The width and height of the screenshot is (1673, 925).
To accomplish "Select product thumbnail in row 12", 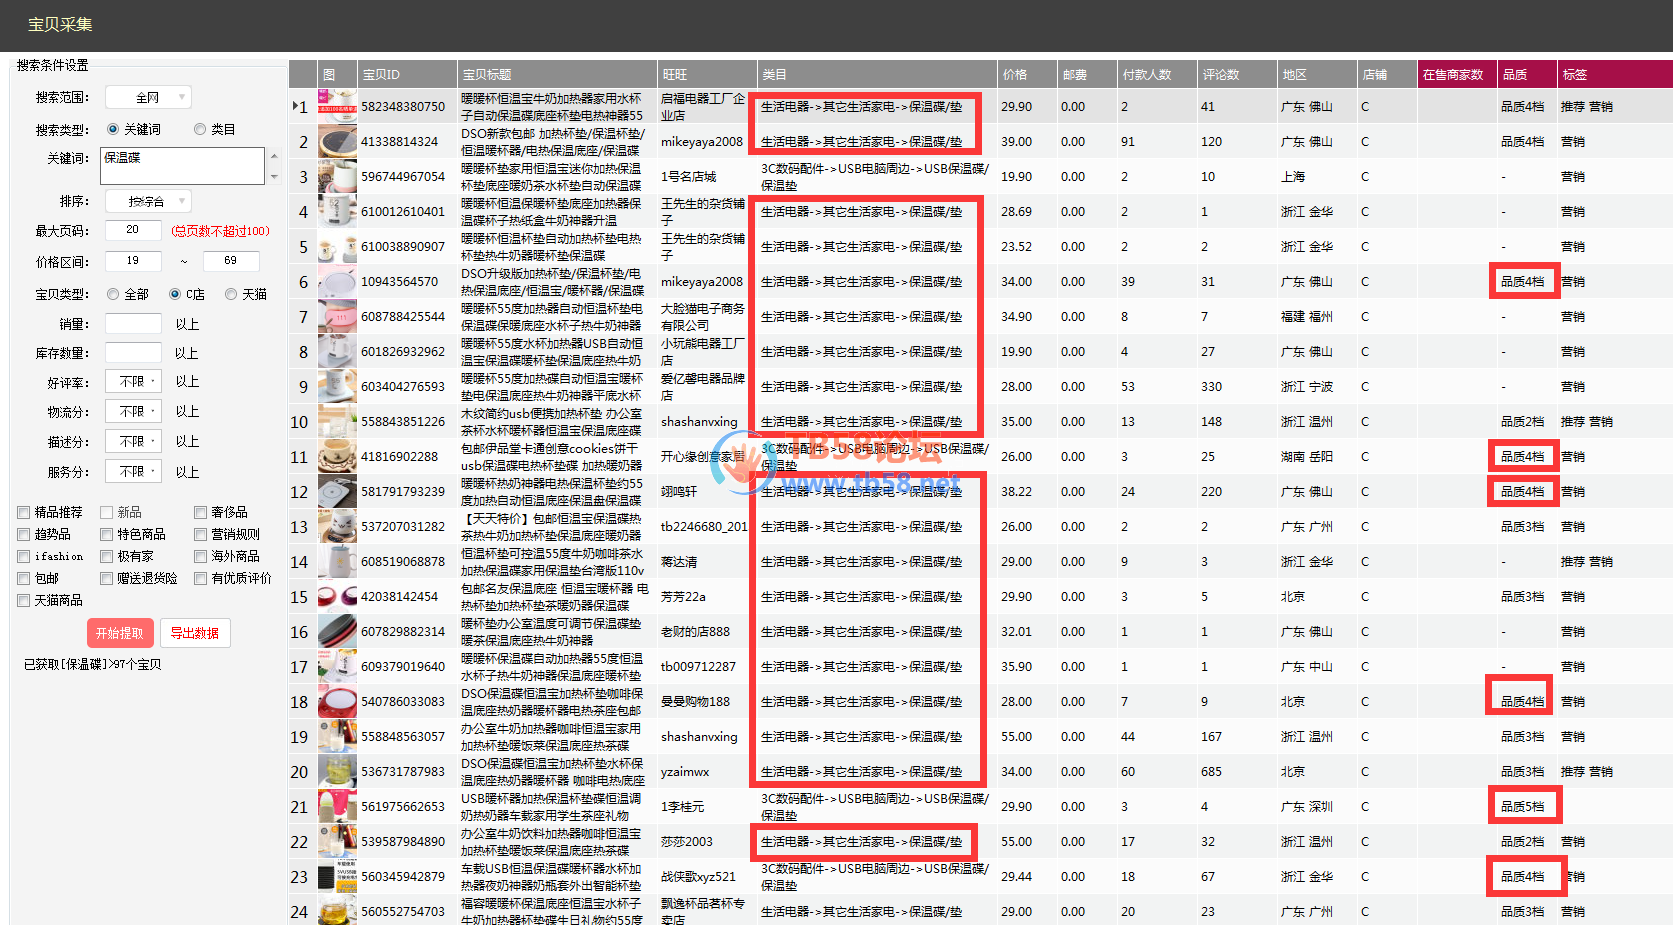I will pyautogui.click(x=337, y=492).
